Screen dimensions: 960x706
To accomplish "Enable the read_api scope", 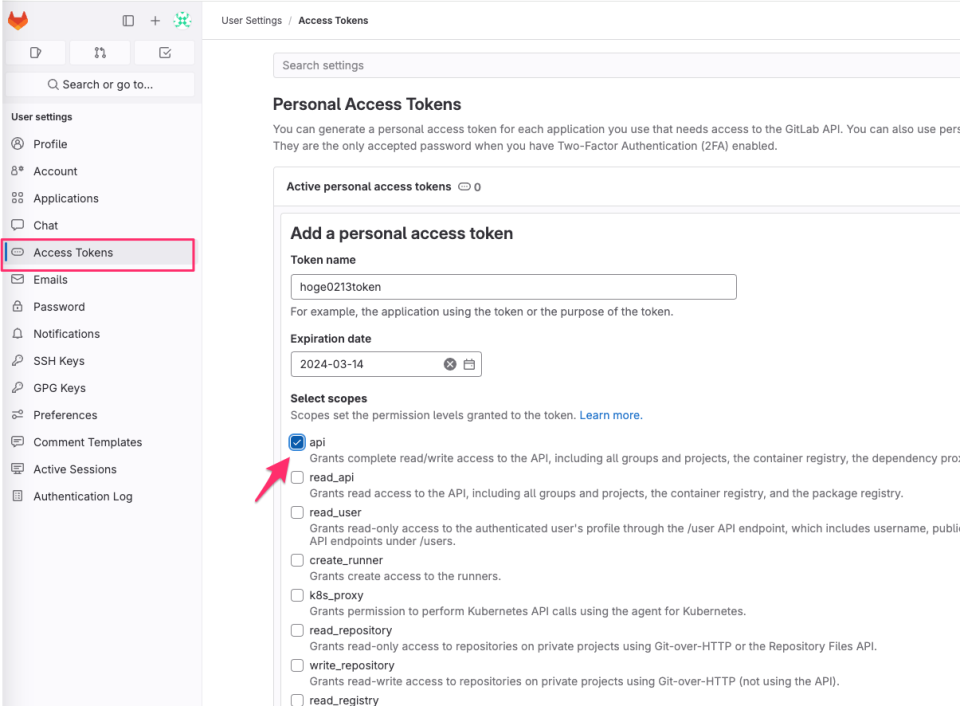I will (297, 477).
